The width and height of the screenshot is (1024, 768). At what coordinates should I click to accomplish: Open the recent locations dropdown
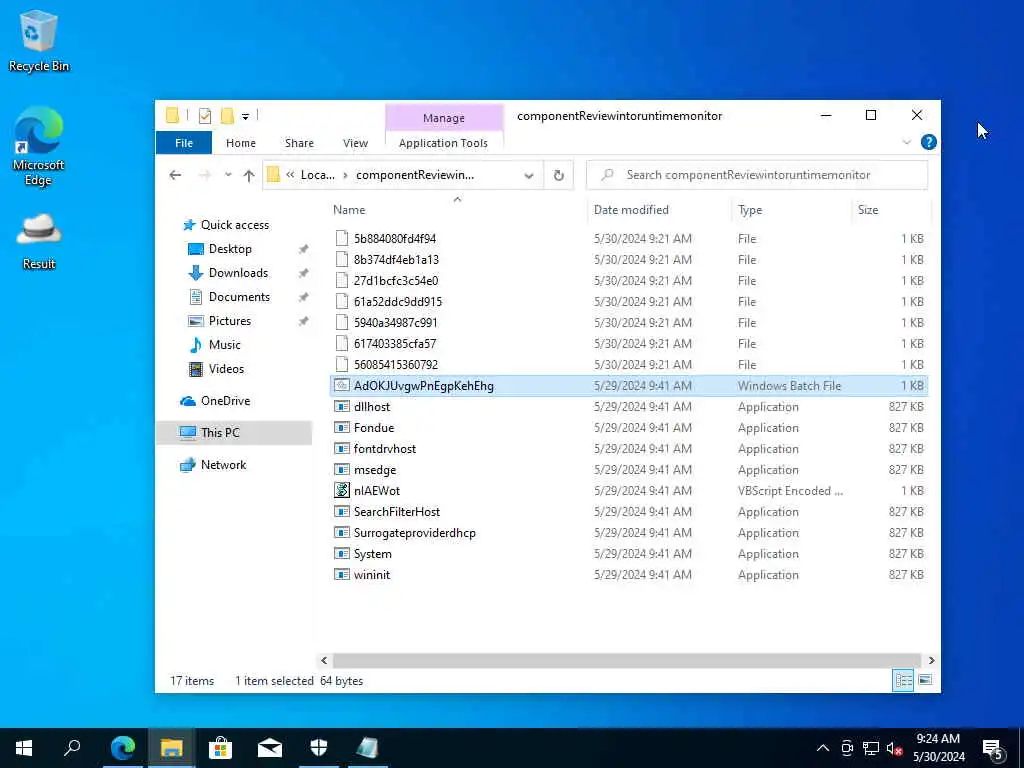coord(228,175)
